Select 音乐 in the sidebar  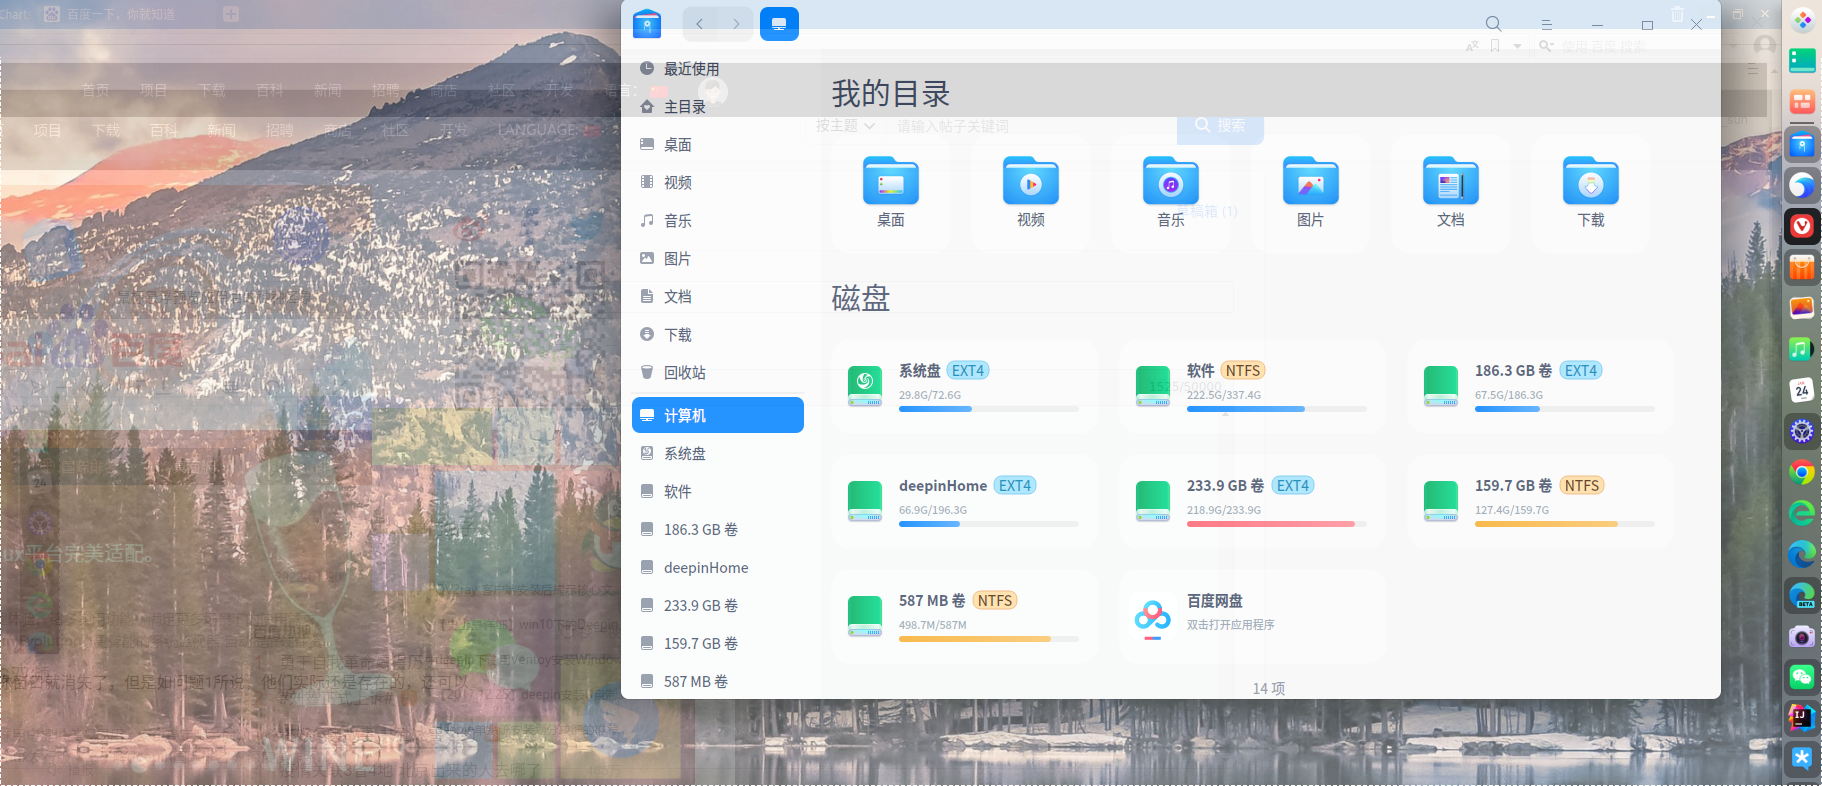click(x=718, y=221)
